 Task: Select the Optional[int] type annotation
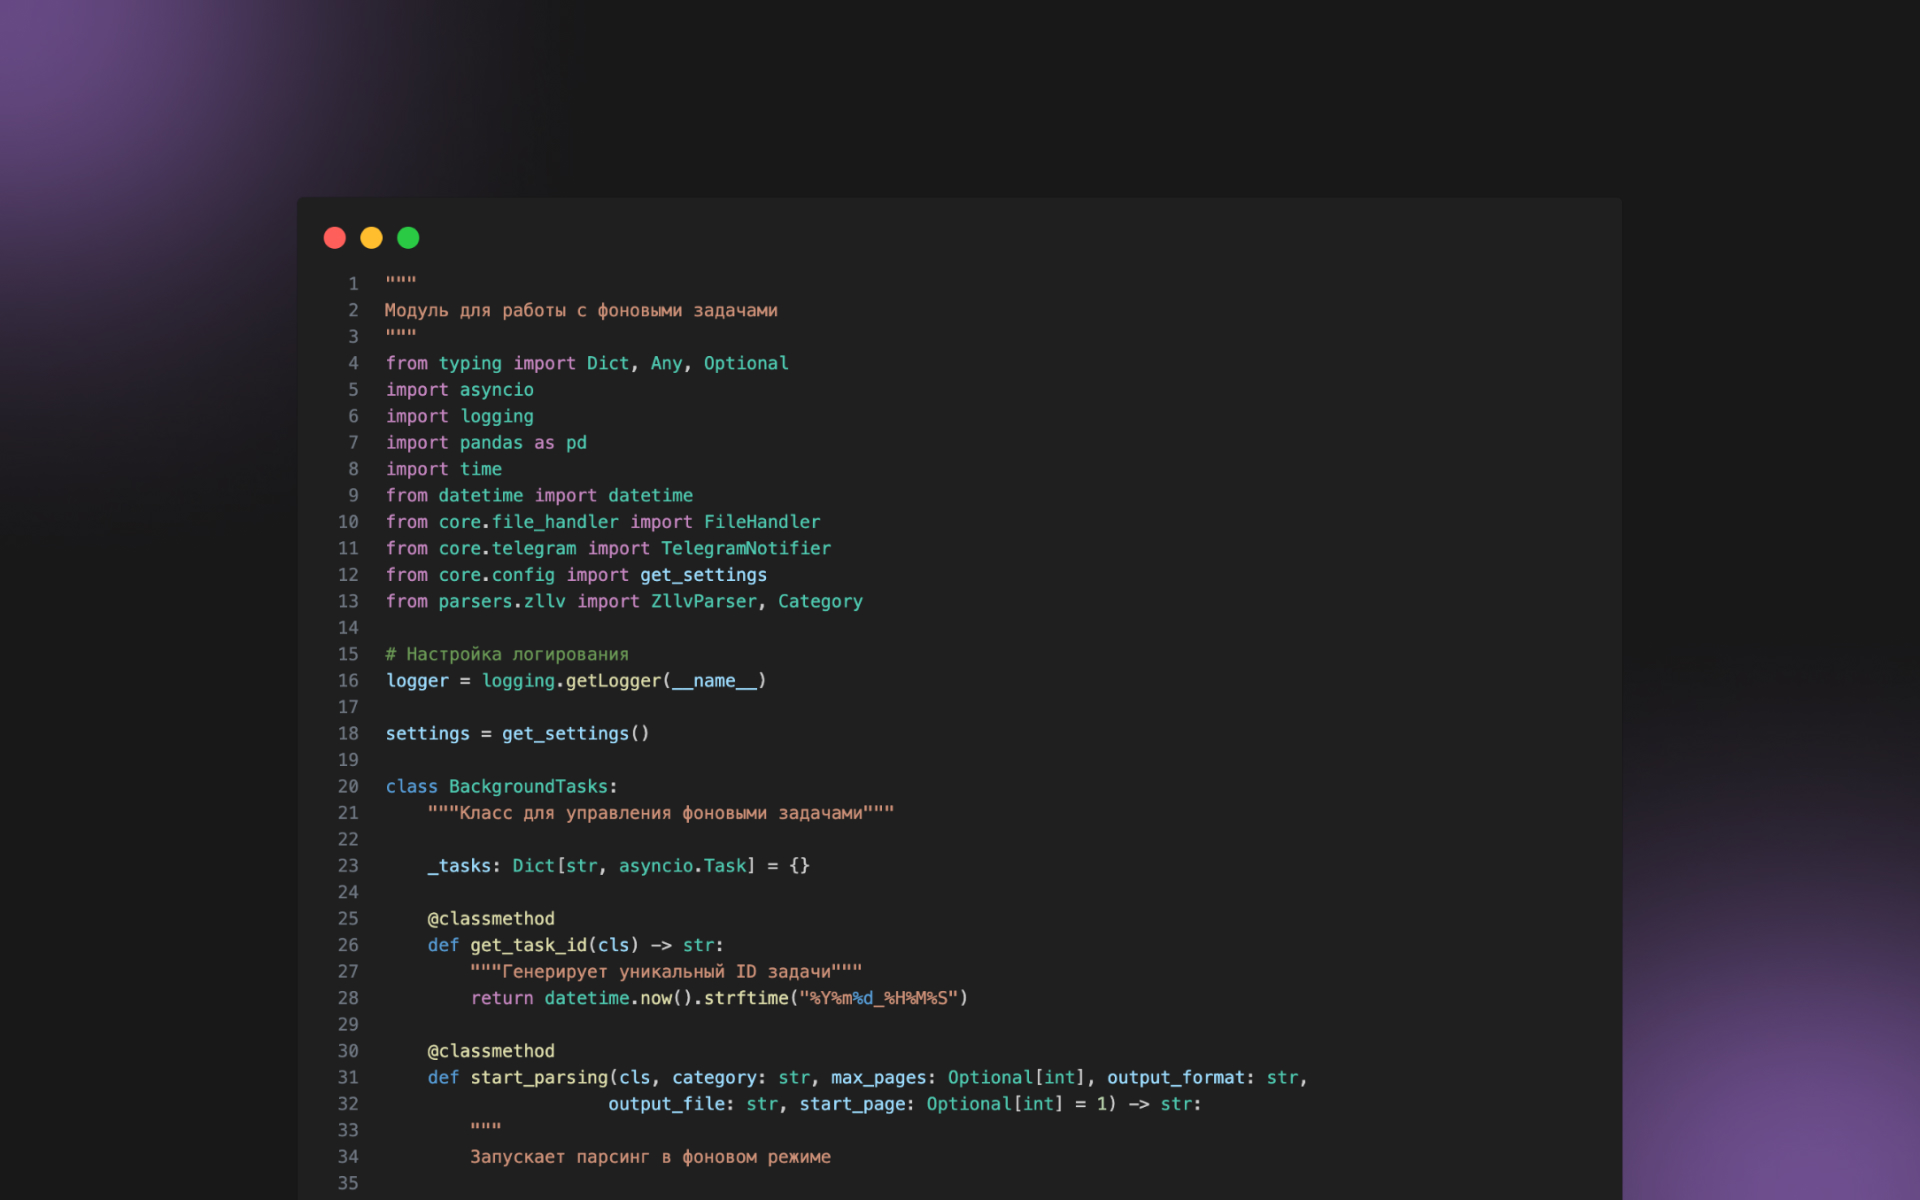1014,1077
